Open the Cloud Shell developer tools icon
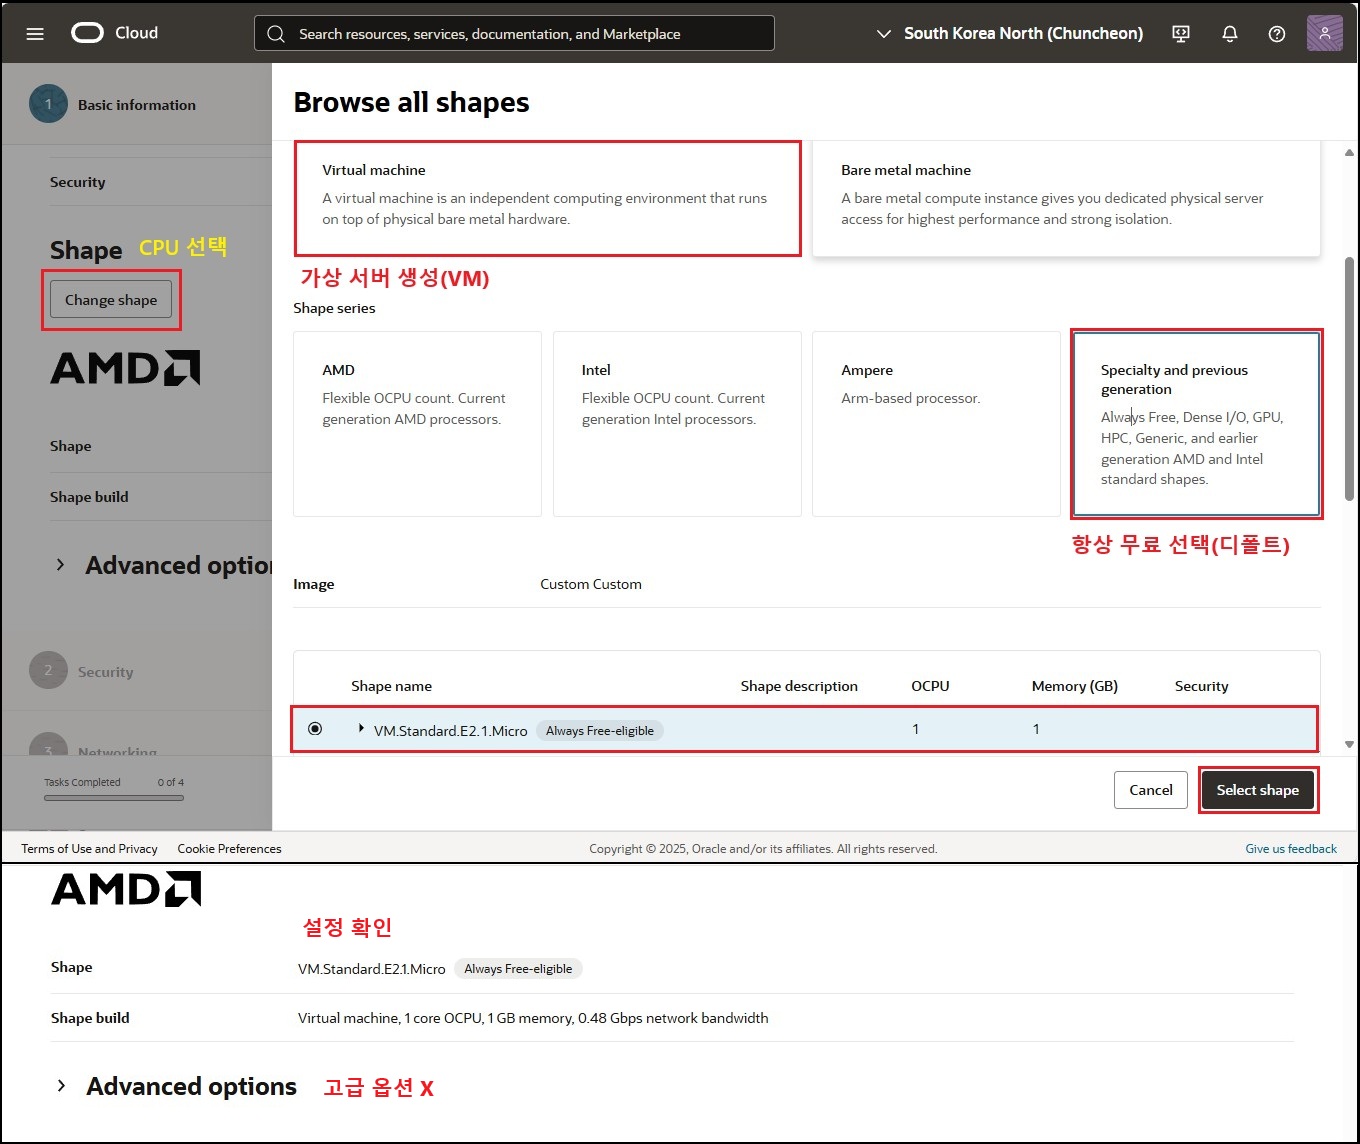 click(x=1181, y=33)
